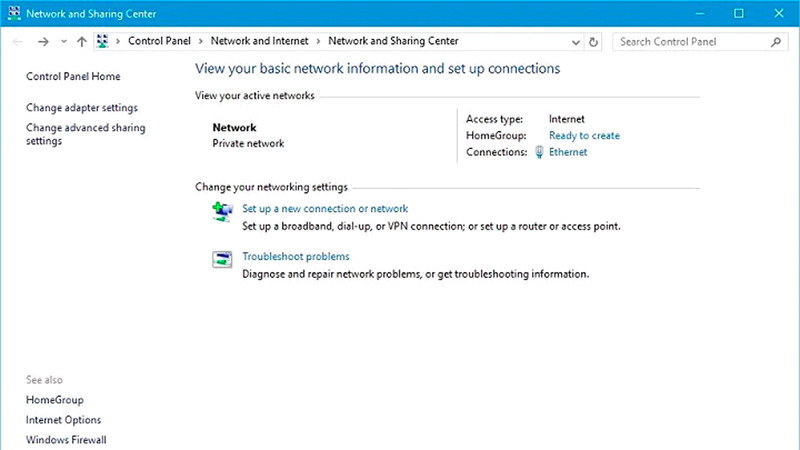
Task: Click the Refresh button in address bar
Action: (594, 42)
